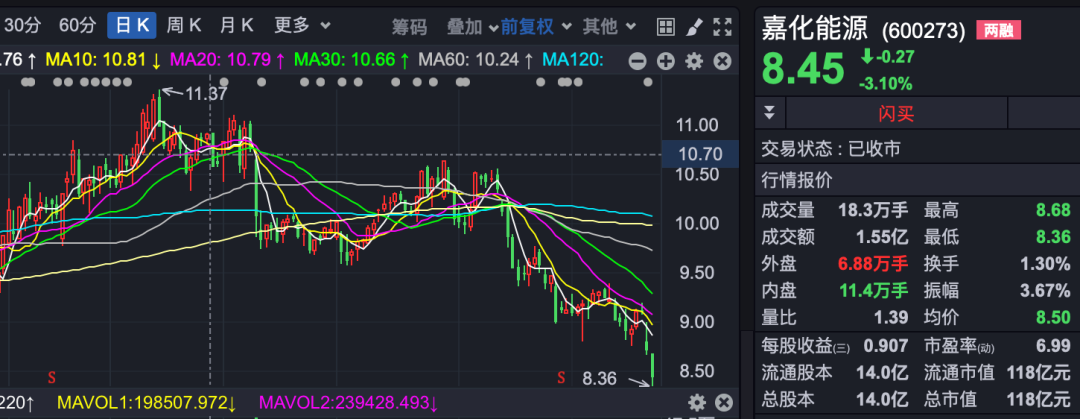This screenshot has height=419, width=1080.
Task: Click the MA10: 10.81 label
Action: click(103, 60)
